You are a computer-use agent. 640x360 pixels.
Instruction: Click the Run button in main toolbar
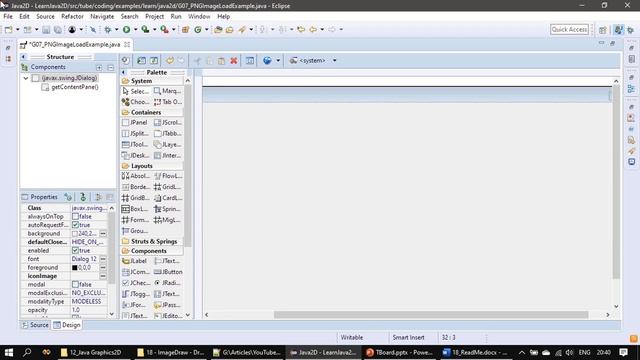click(127, 29)
